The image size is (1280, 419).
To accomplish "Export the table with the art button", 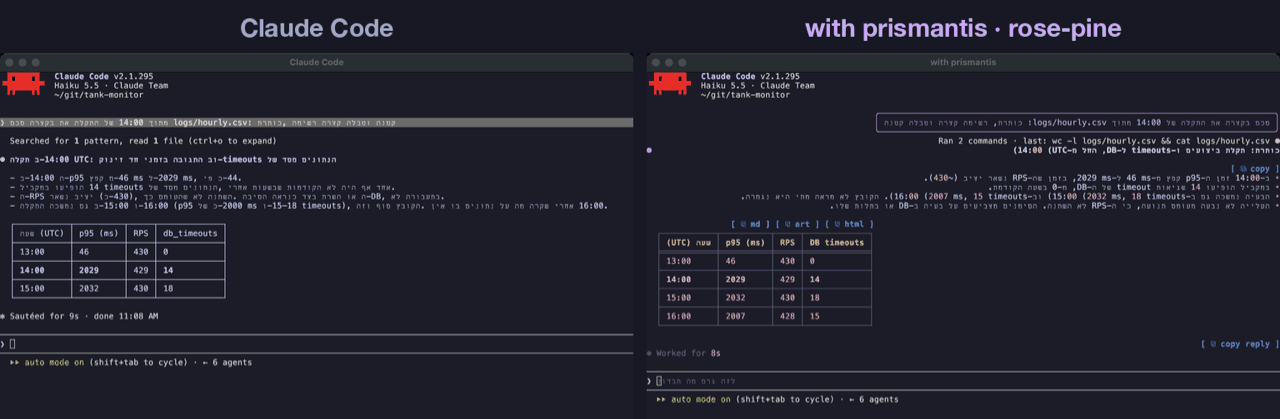I will click(795, 224).
